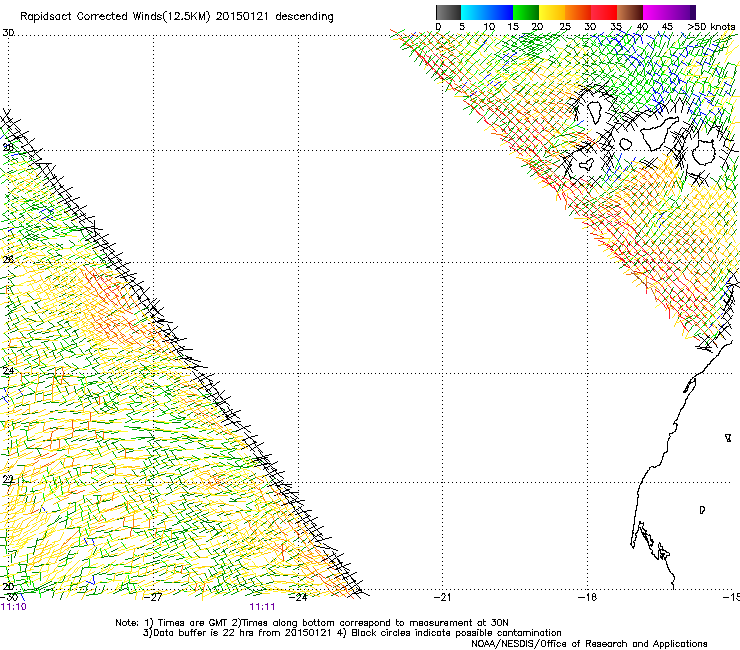Click the red 30–35 knots legend swatch
The width and height of the screenshot is (740, 650).
point(604,12)
